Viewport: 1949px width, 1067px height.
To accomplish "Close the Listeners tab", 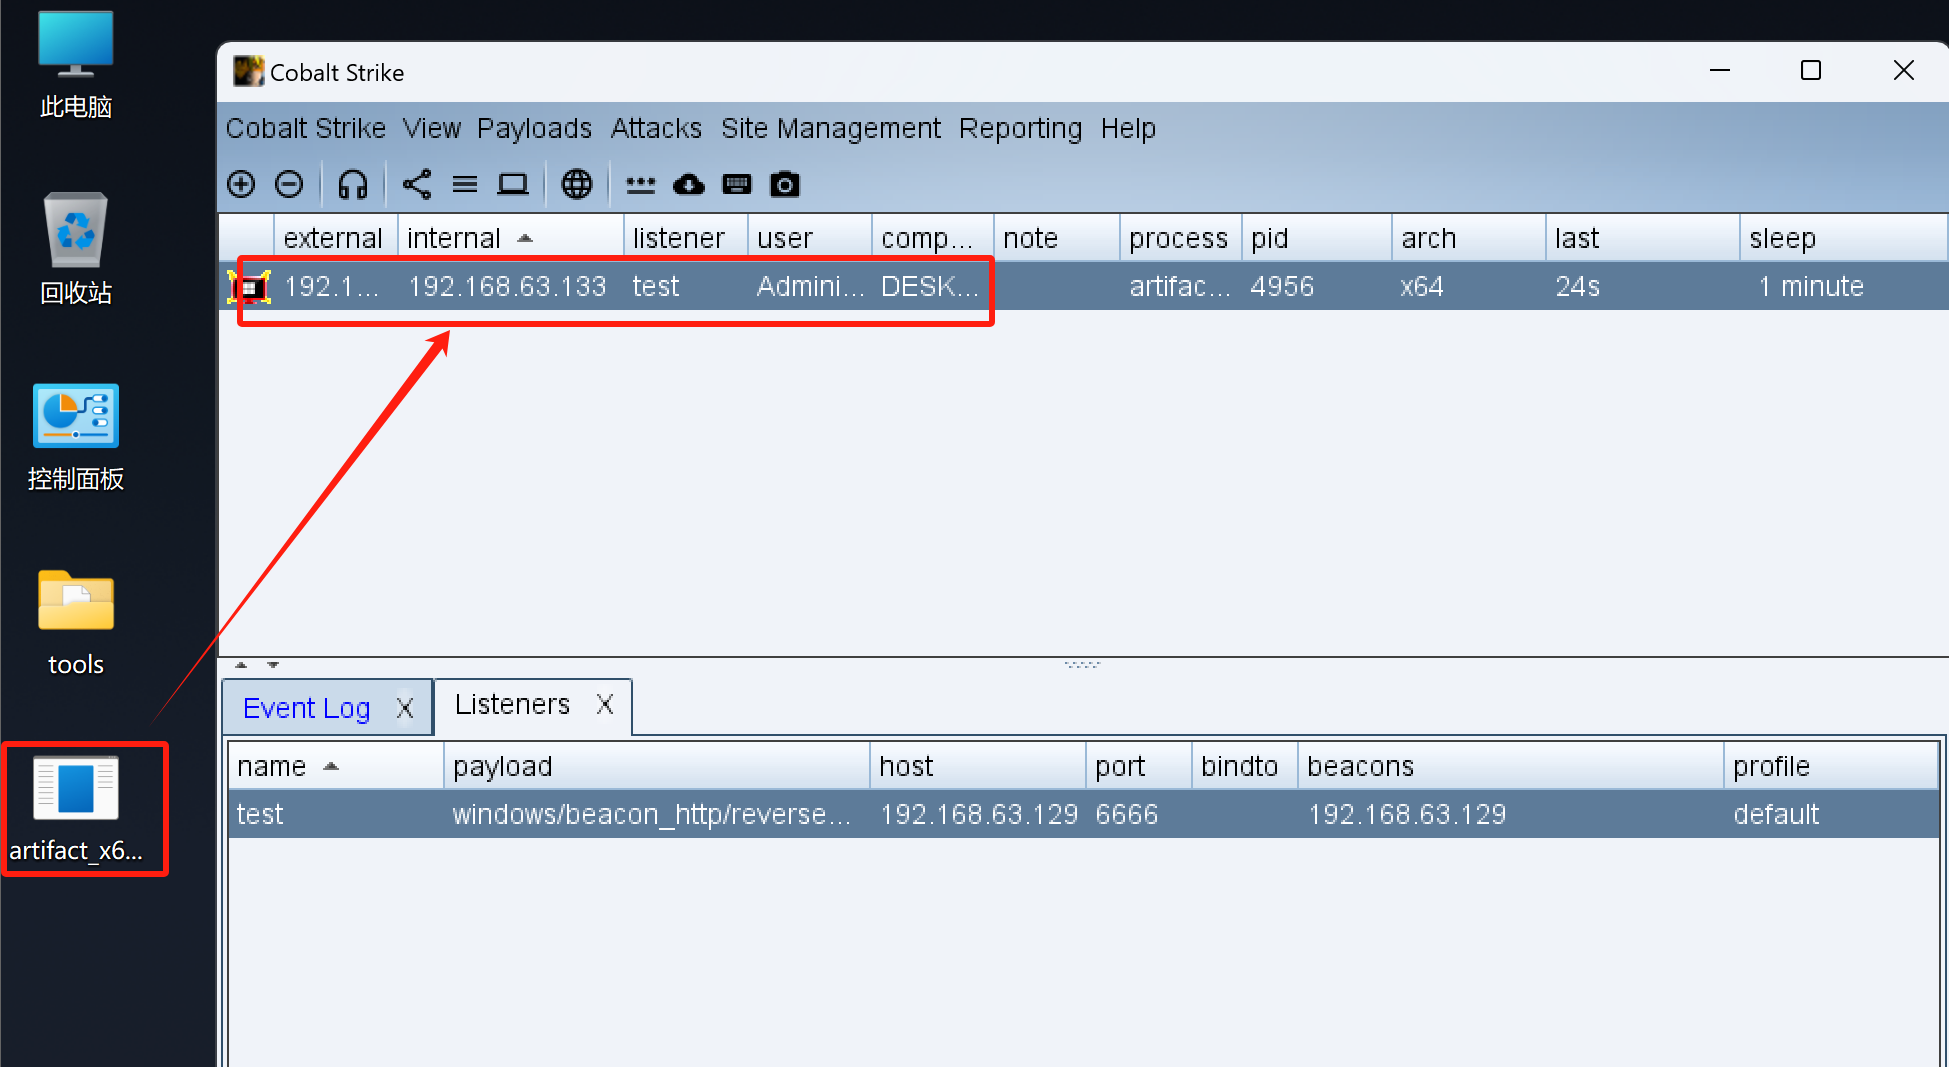I will click(x=605, y=704).
